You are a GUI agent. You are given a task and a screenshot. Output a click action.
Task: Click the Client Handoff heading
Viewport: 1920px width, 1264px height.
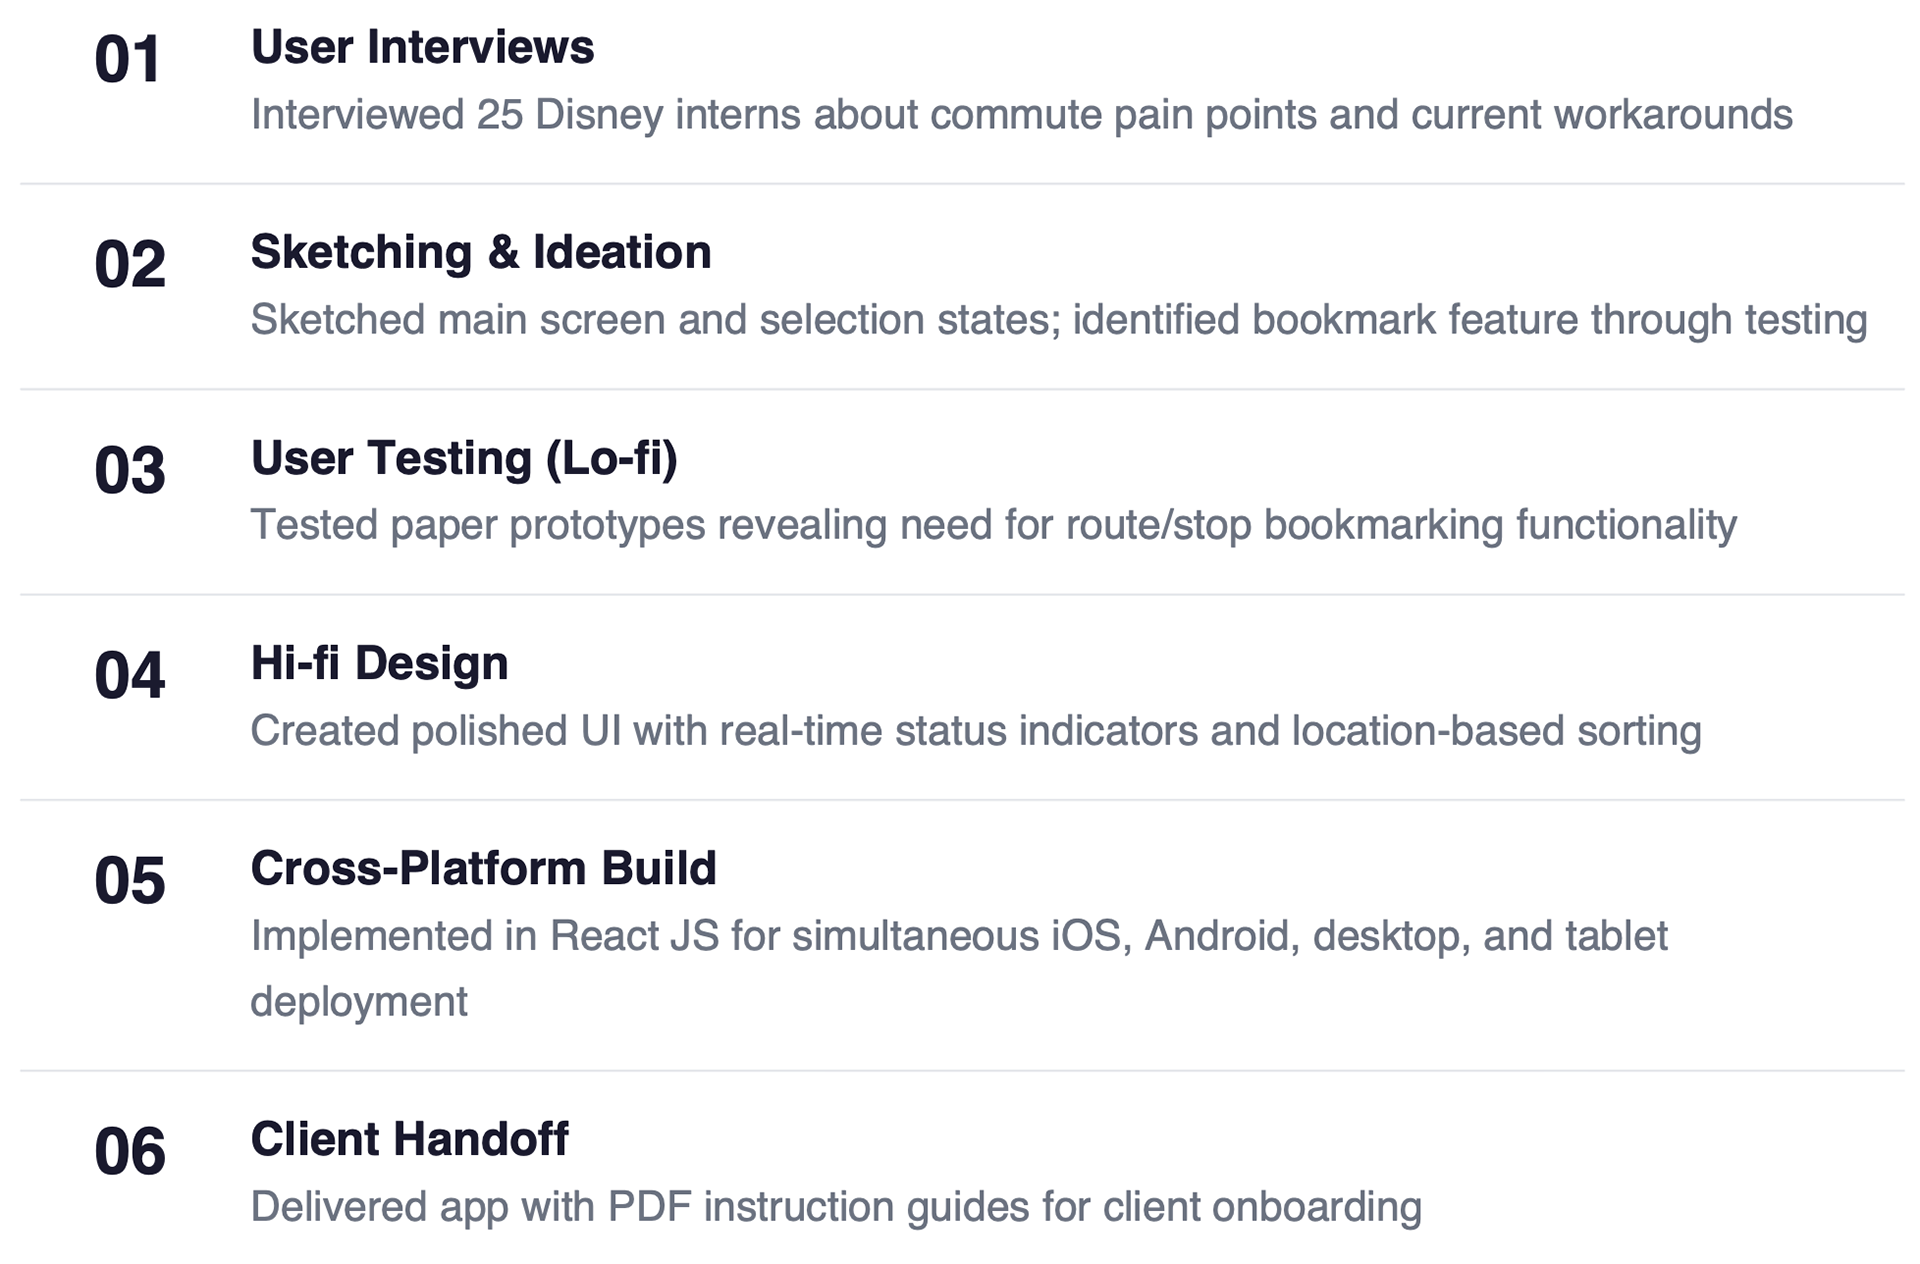[409, 1139]
